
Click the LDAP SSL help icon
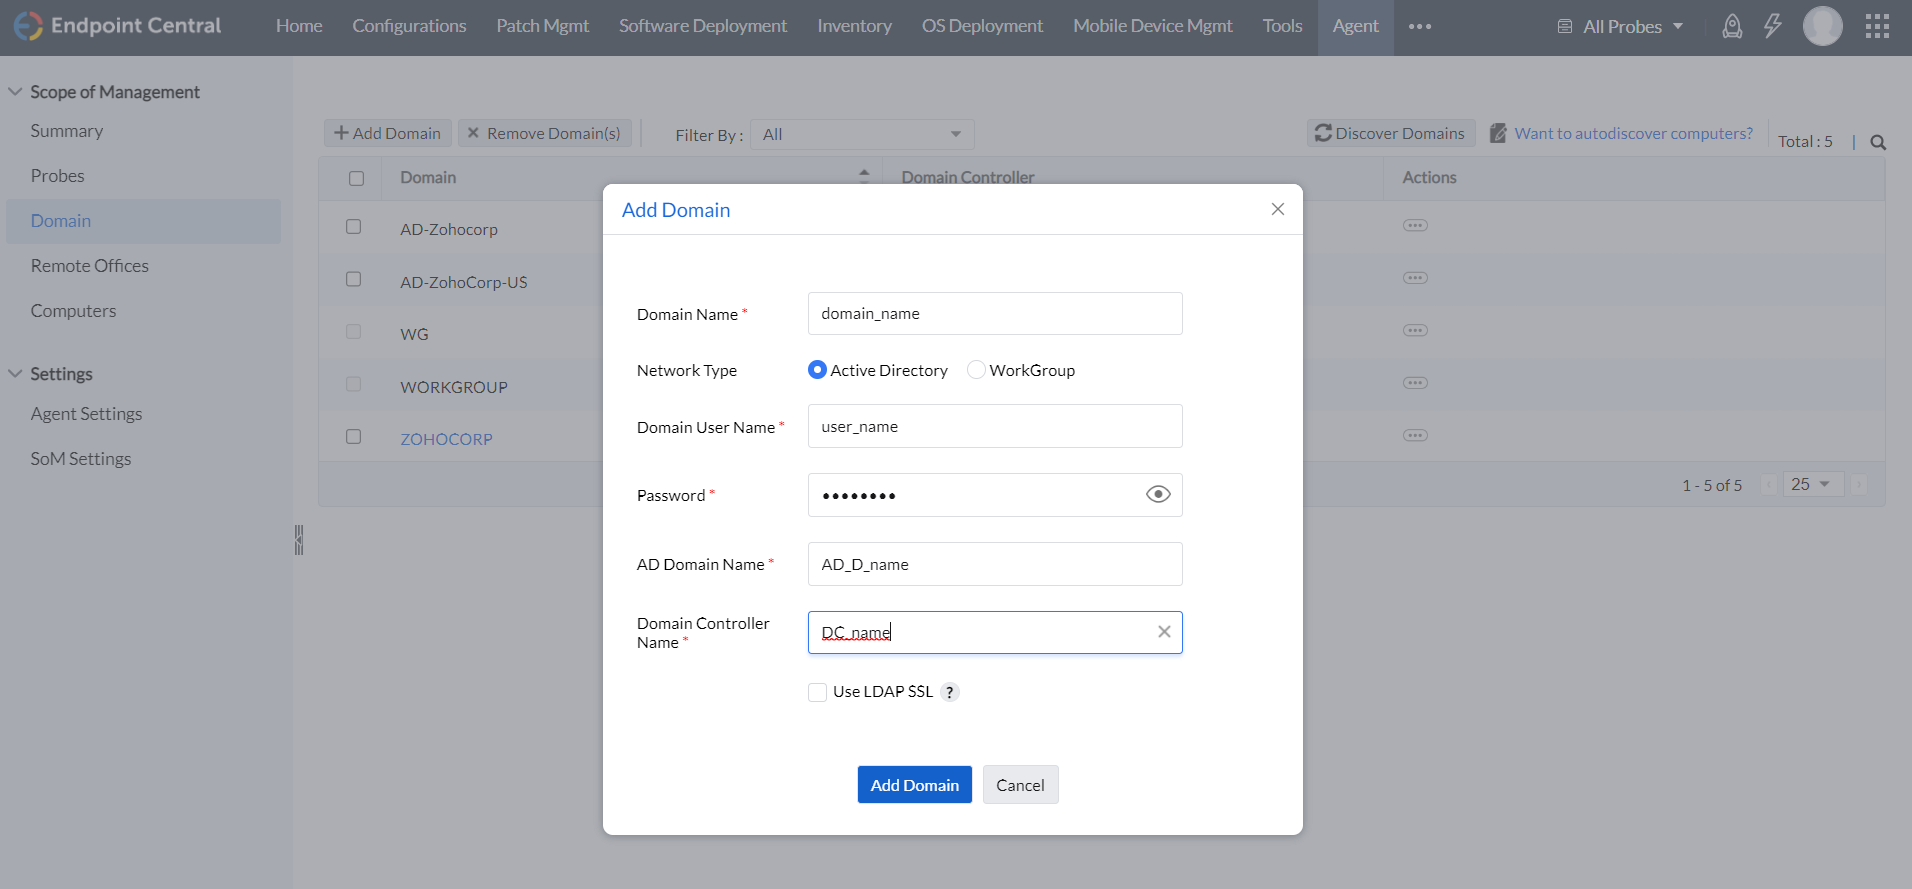point(950,692)
